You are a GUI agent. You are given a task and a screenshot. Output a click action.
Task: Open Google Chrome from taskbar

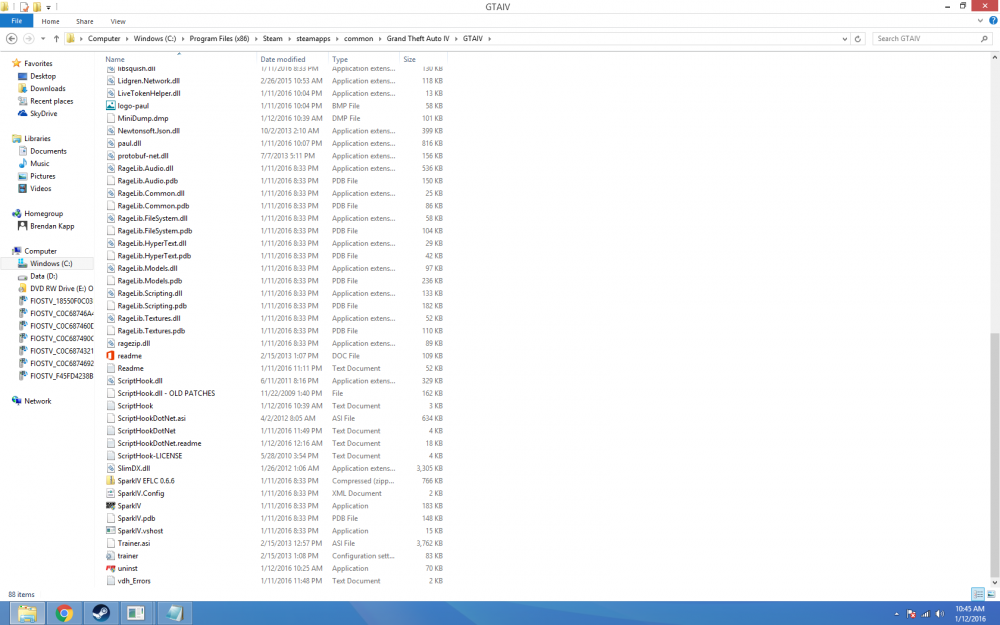[x=64, y=614]
